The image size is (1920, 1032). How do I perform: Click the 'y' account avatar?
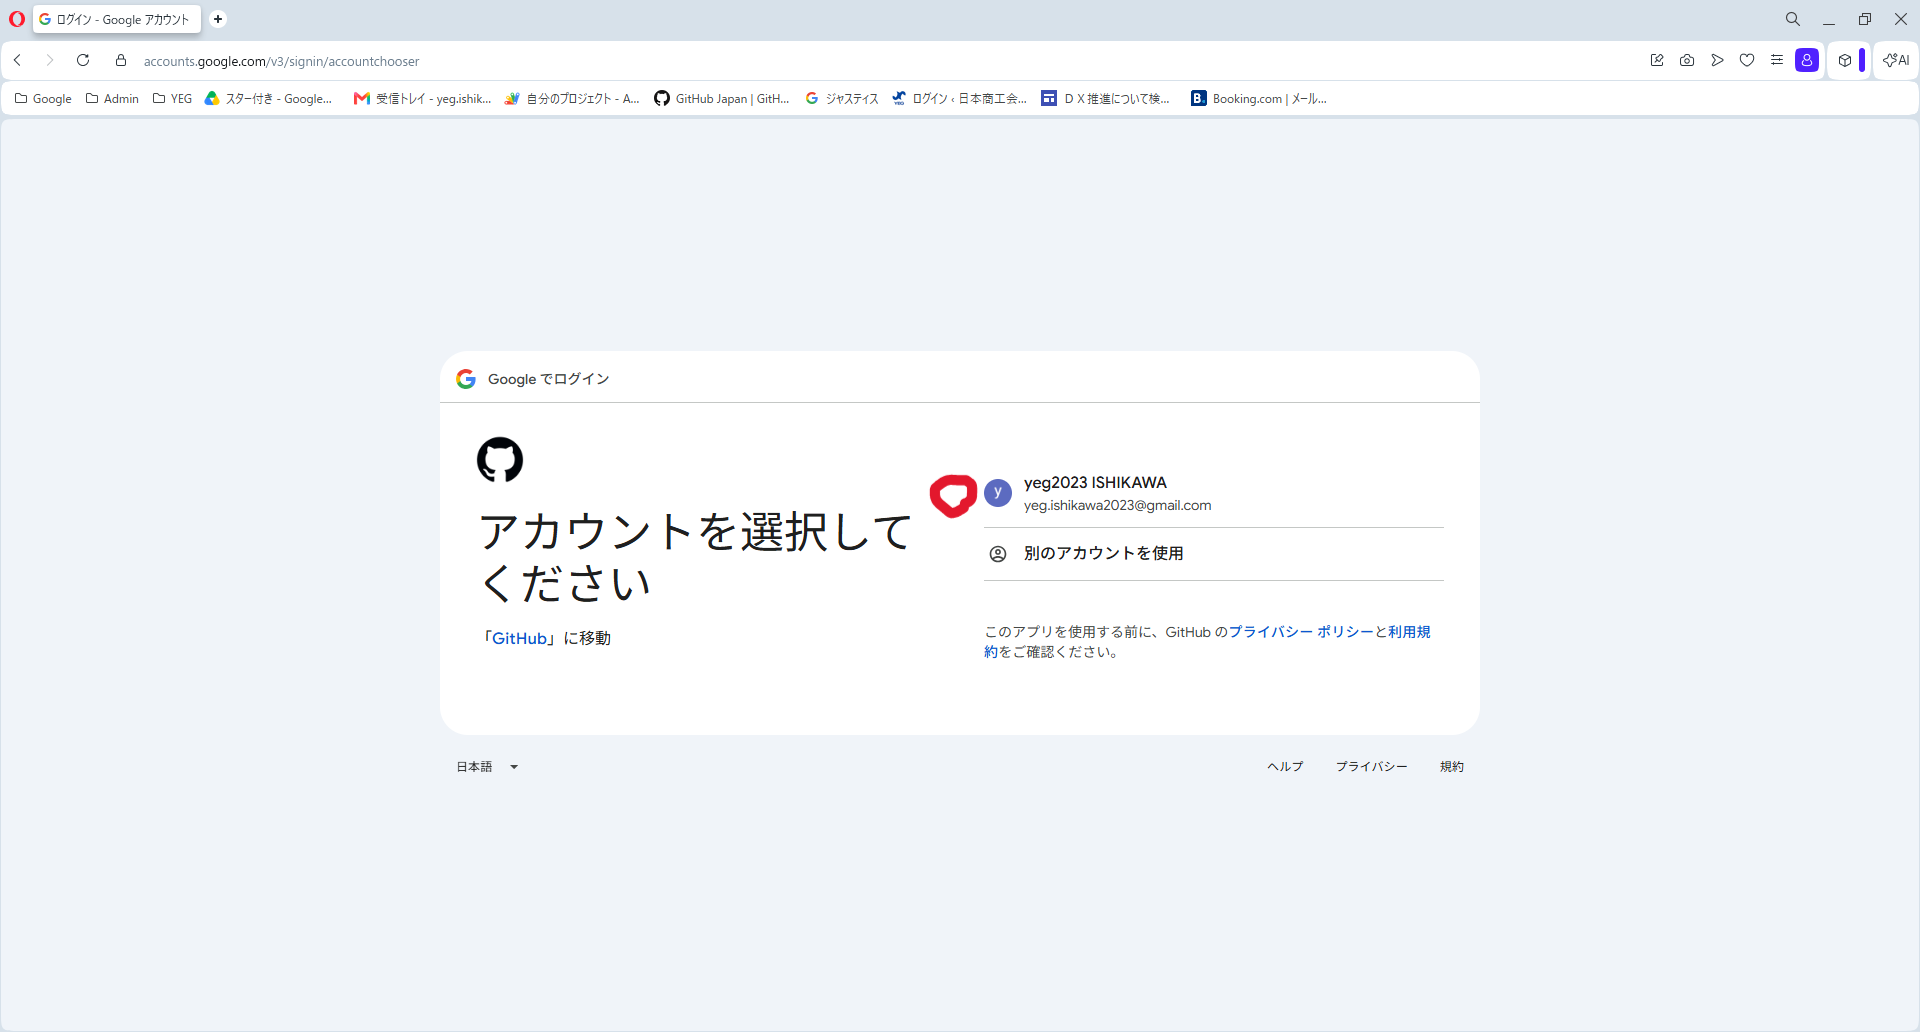tap(998, 492)
